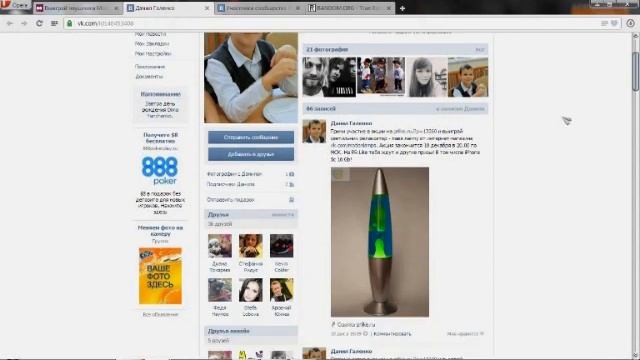Click к записям Данила link
This screenshot has height=360, width=640.
pos(460,109)
